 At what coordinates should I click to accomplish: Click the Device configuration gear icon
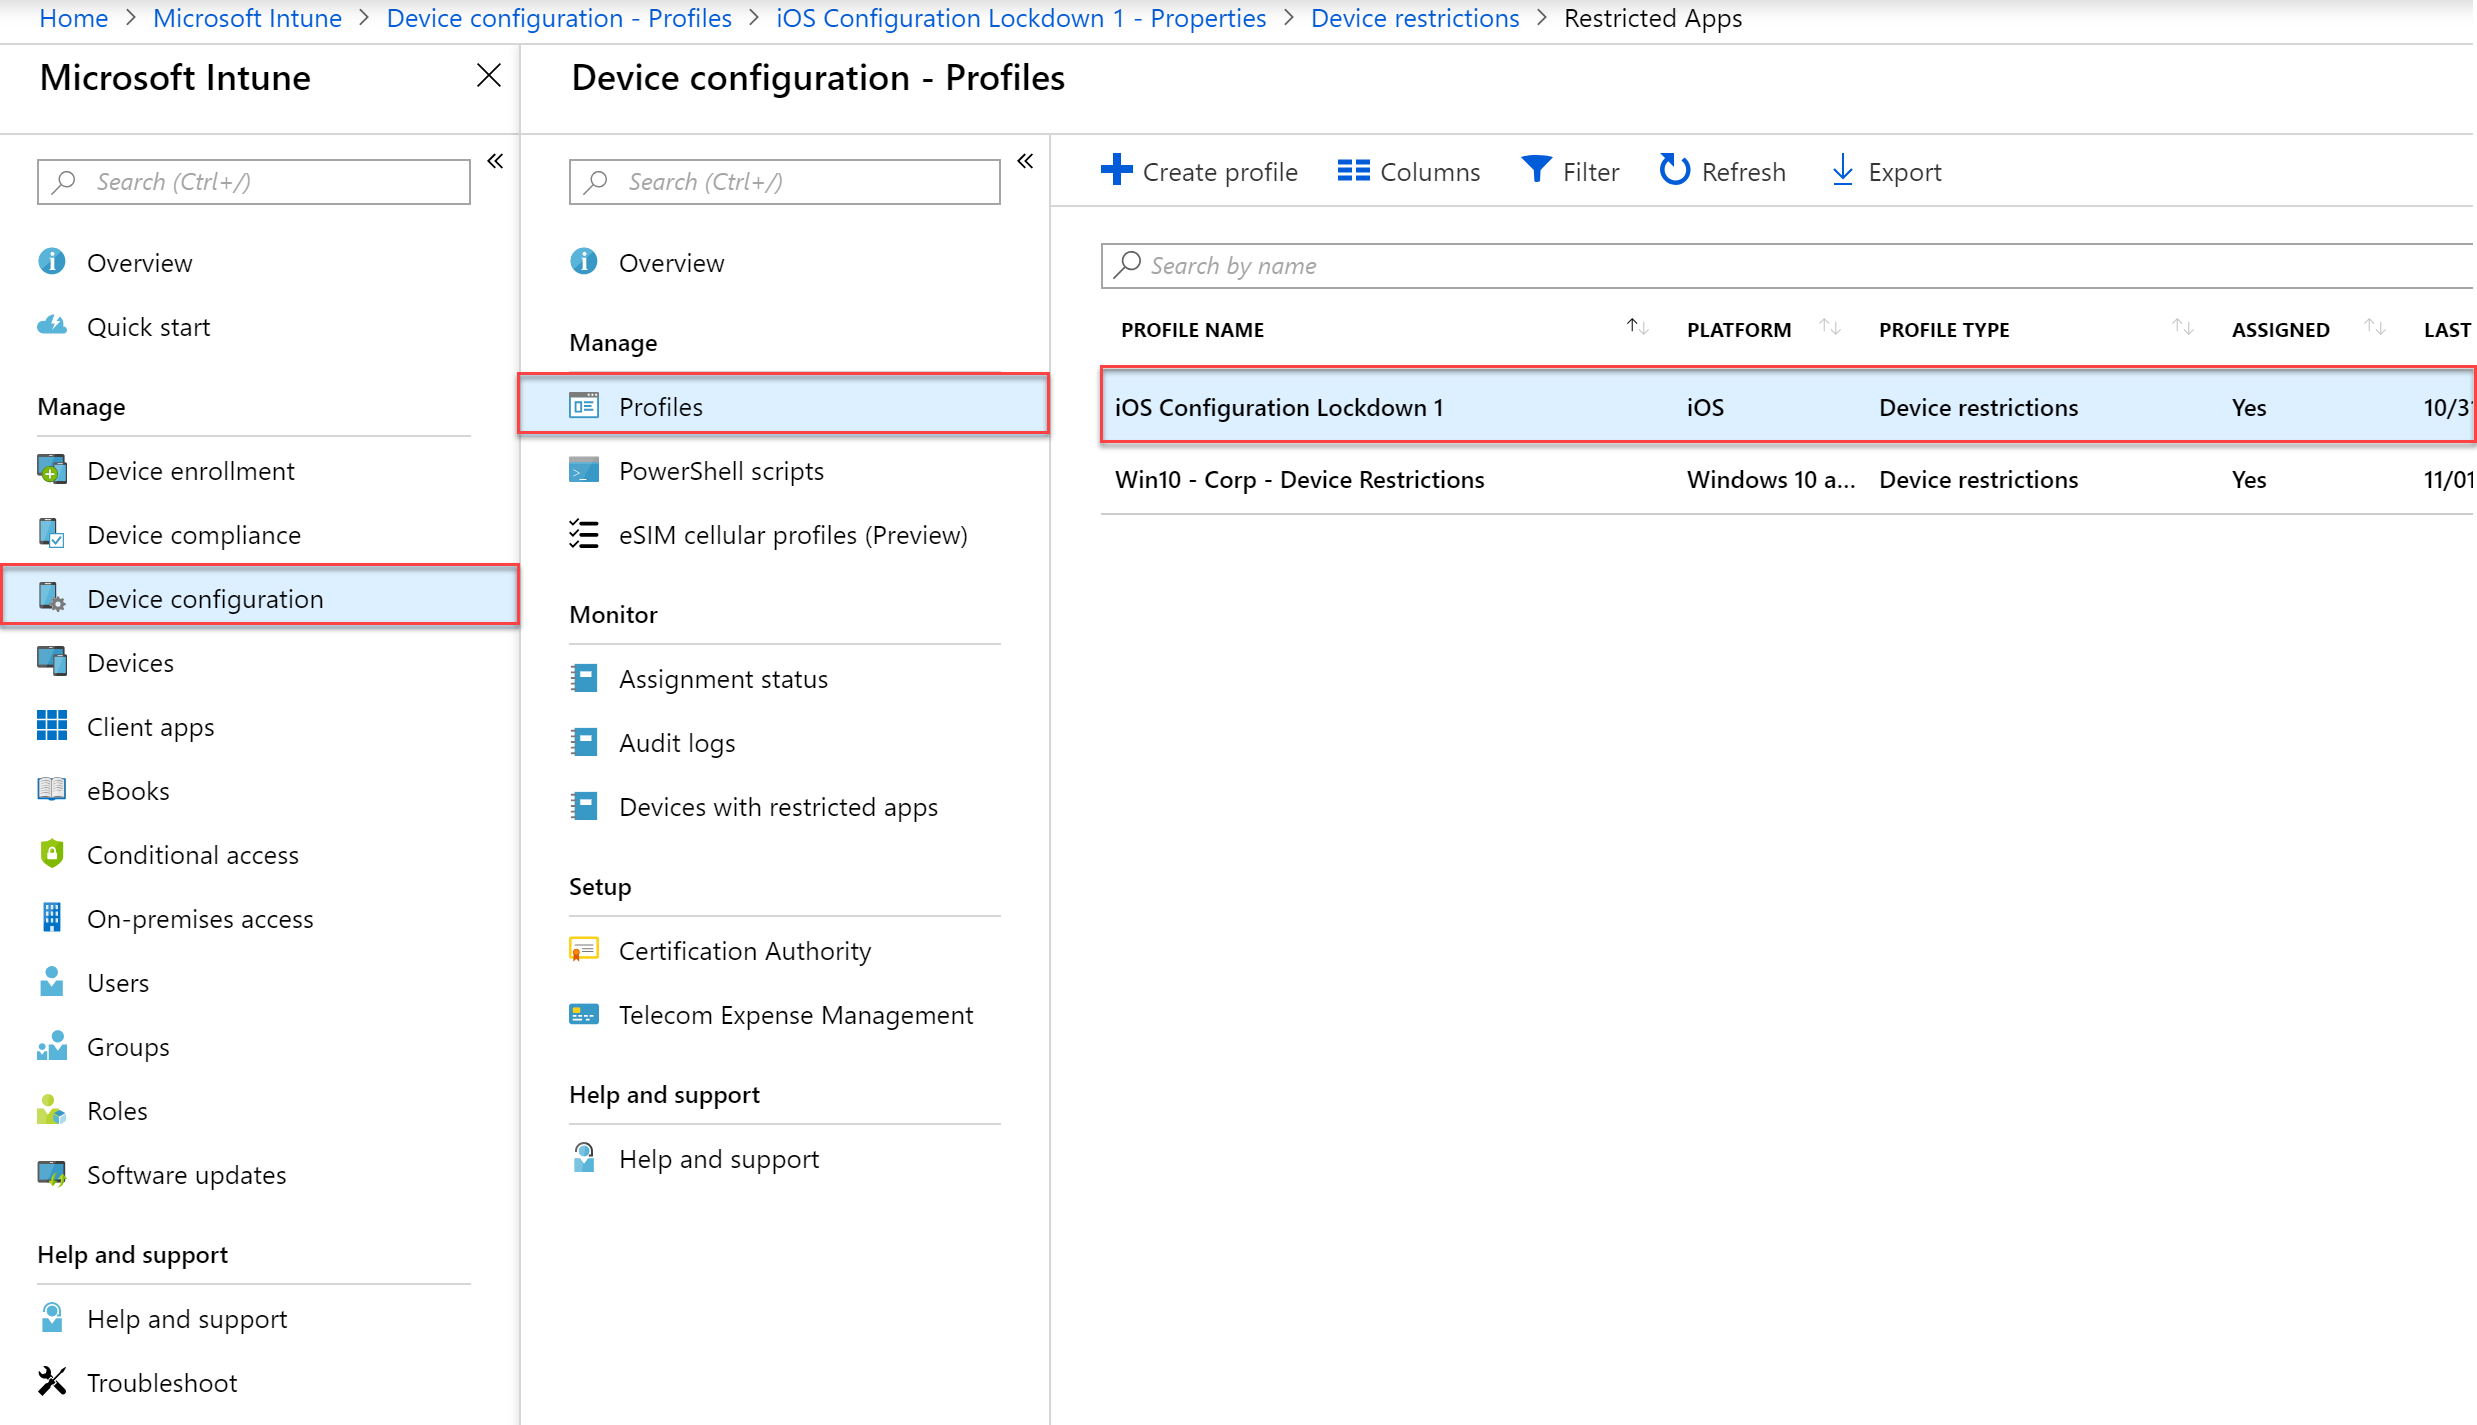52,597
